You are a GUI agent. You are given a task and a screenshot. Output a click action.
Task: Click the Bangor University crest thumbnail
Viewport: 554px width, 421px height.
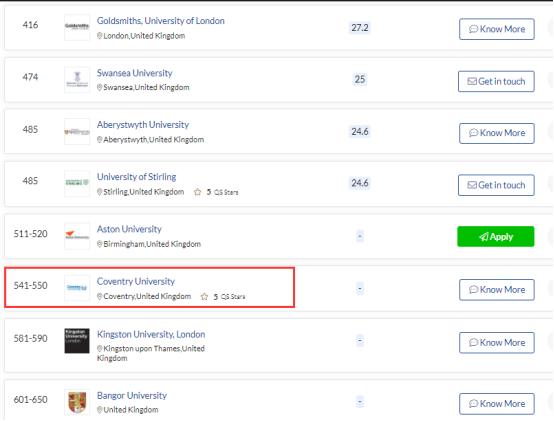pos(77,402)
